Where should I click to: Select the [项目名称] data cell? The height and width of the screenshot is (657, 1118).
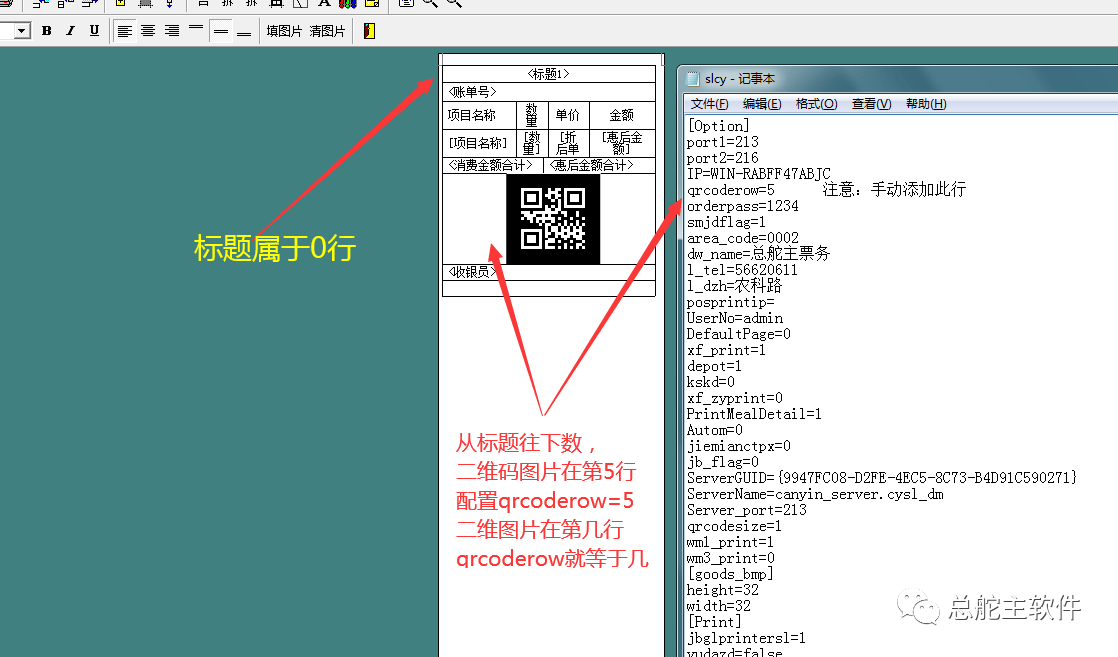(x=479, y=143)
